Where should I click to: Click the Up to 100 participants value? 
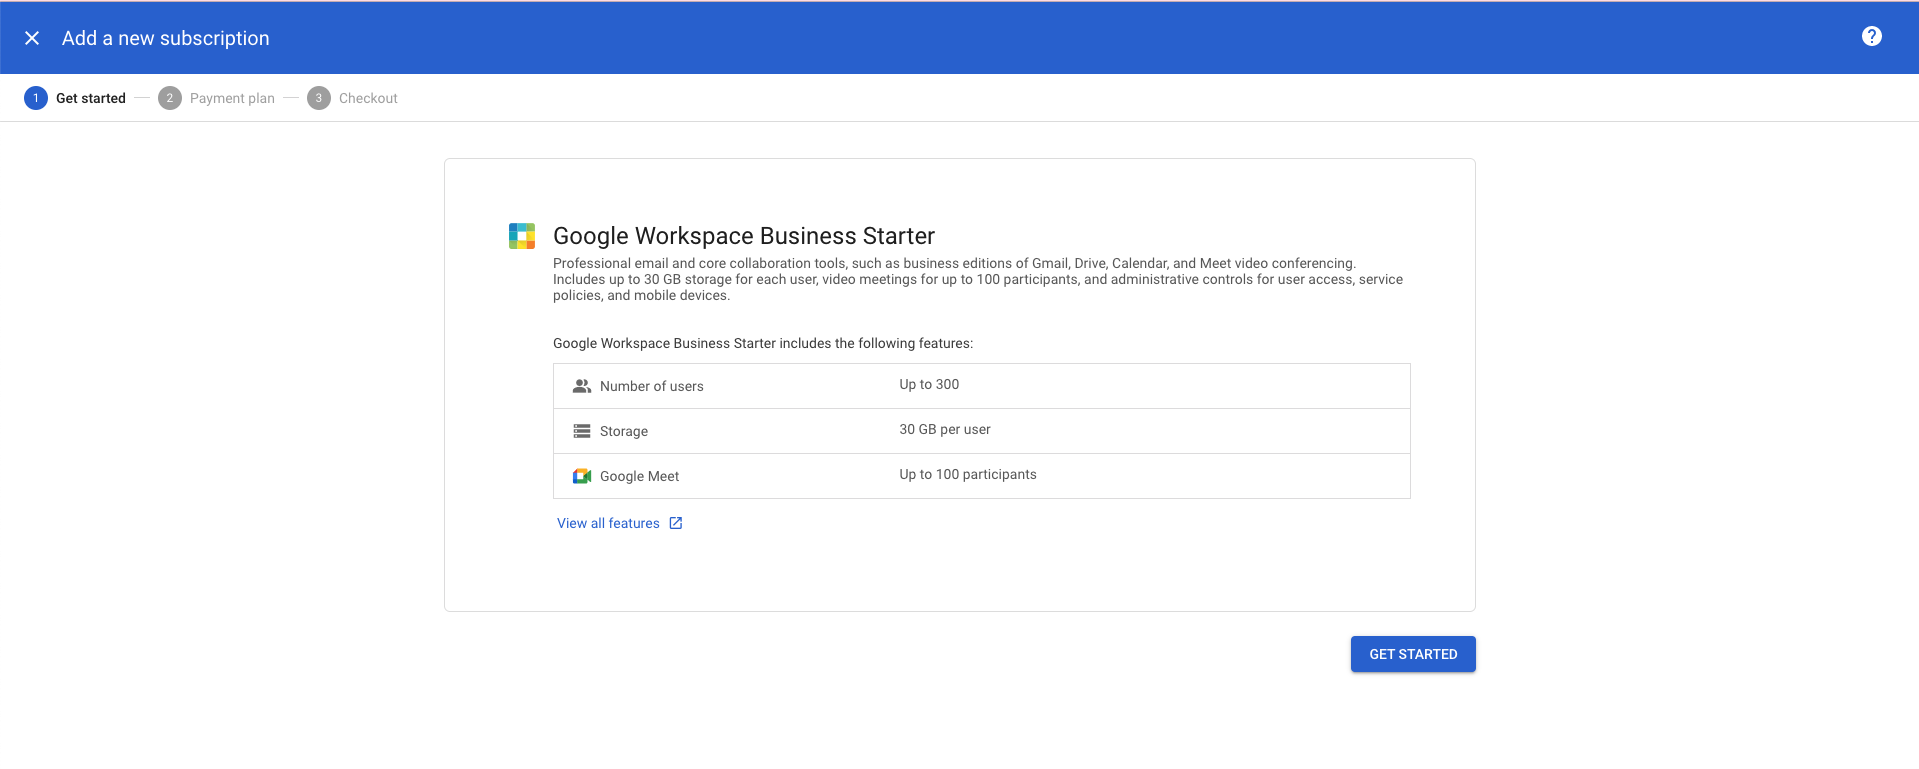[968, 474]
